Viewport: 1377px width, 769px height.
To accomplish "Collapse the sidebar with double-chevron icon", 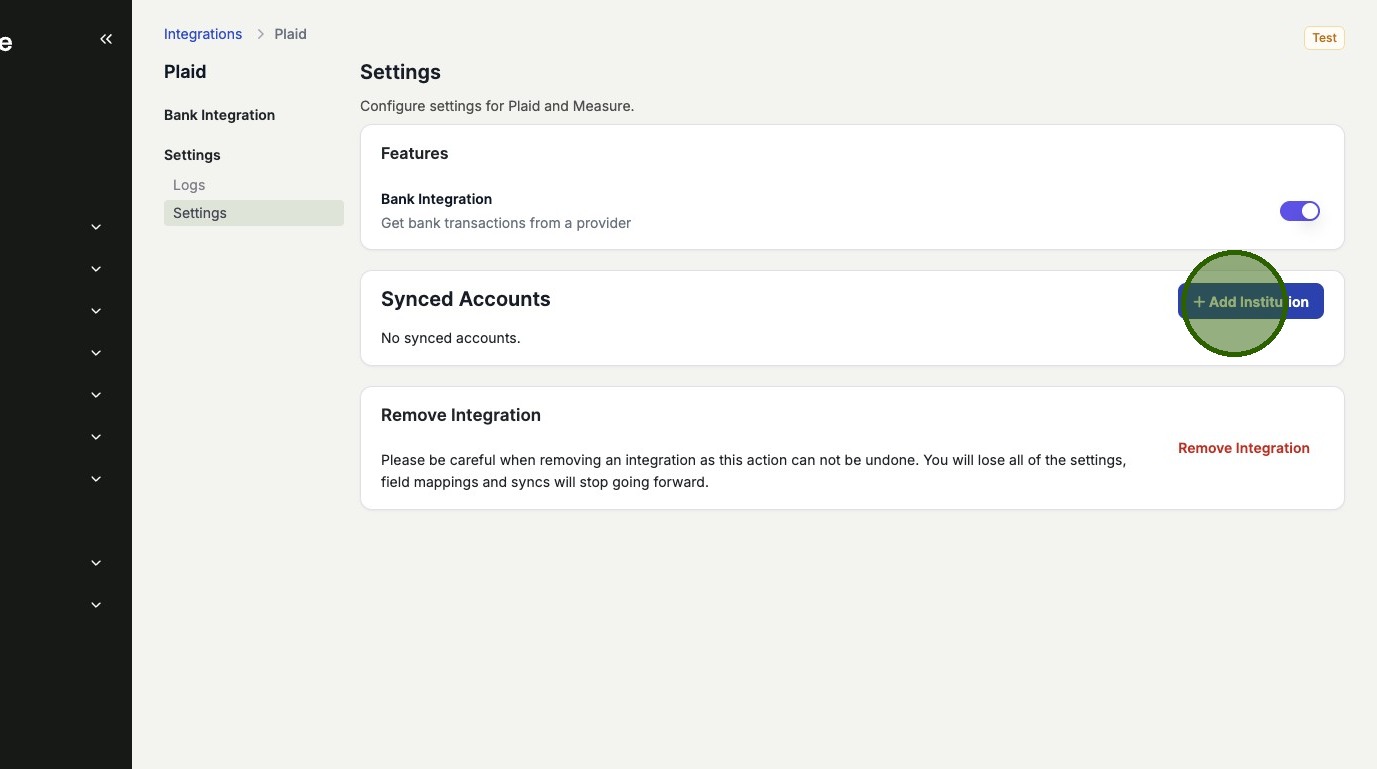I will [x=106, y=39].
